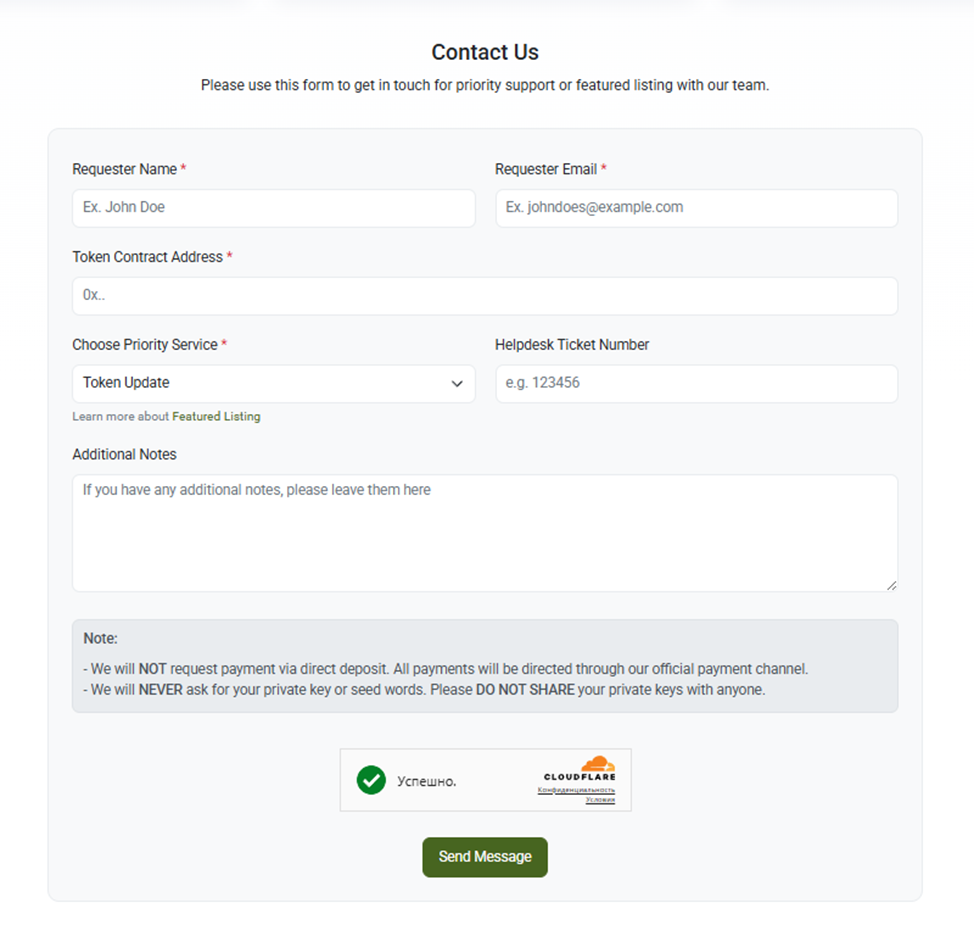Click the Choose Priority Service label
The height and width of the screenshot is (936, 974).
[144, 344]
